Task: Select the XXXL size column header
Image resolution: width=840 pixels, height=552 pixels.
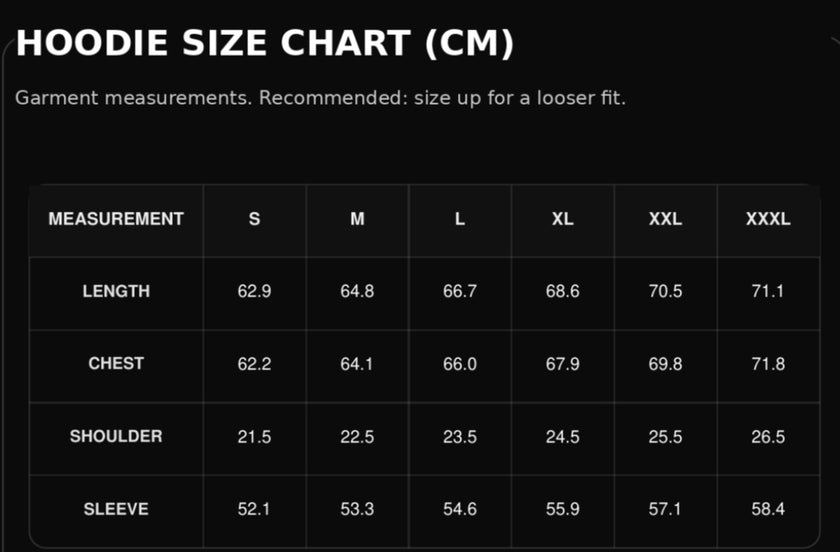Action: coord(768,219)
